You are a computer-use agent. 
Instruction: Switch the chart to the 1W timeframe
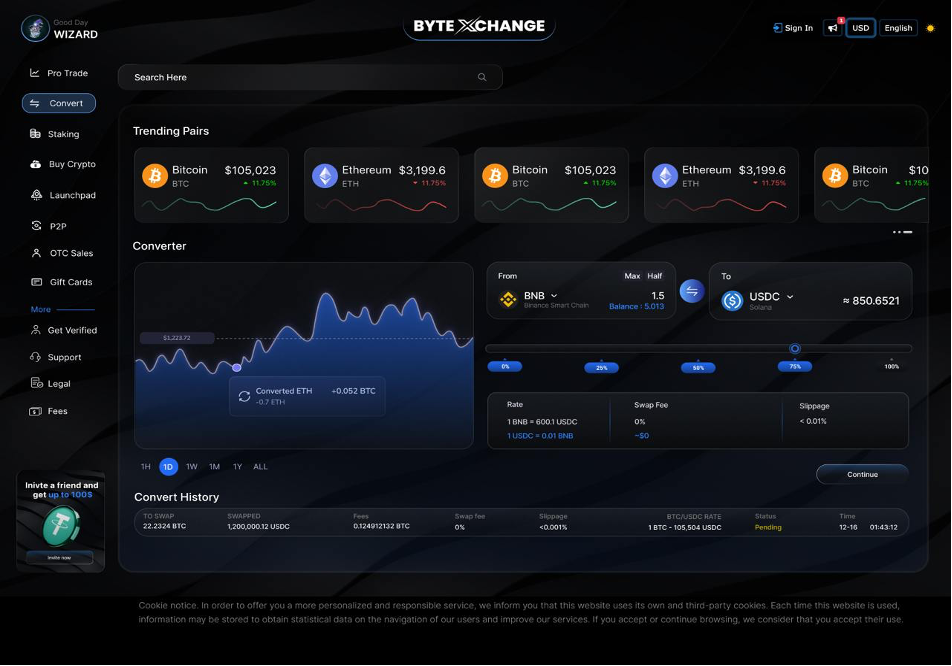[x=191, y=466]
